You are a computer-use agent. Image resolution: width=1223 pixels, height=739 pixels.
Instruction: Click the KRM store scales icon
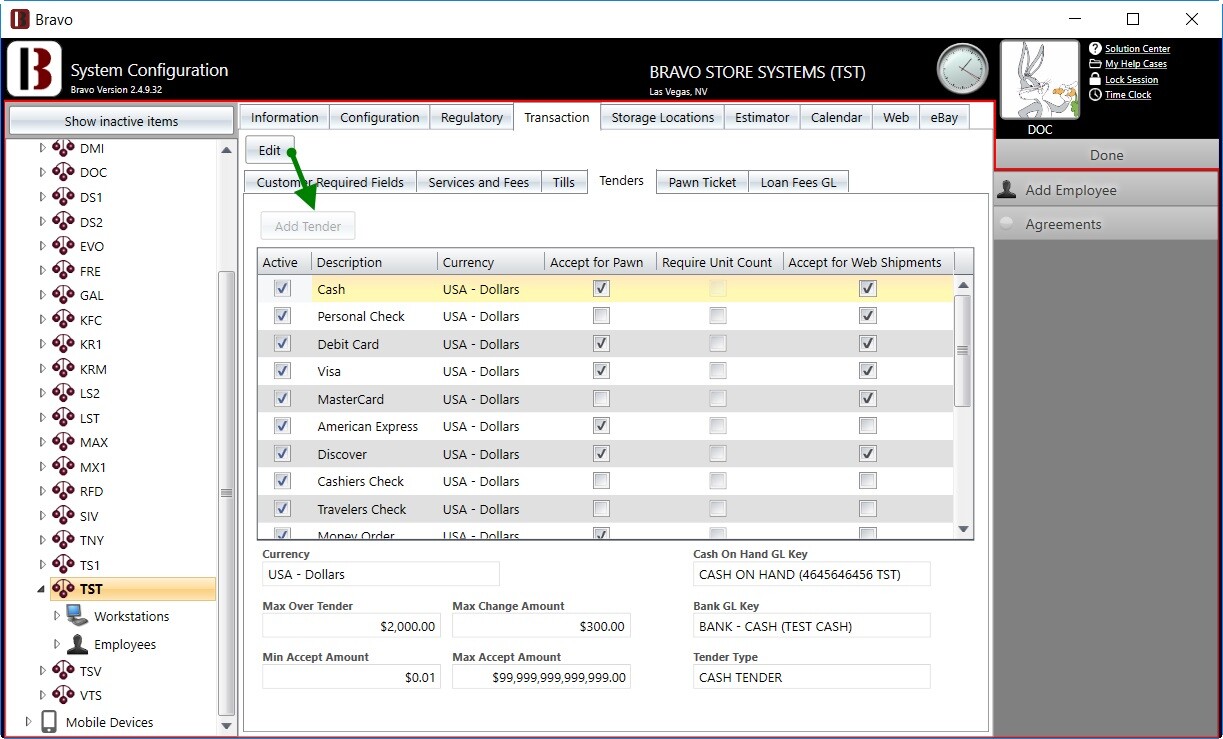pos(63,369)
